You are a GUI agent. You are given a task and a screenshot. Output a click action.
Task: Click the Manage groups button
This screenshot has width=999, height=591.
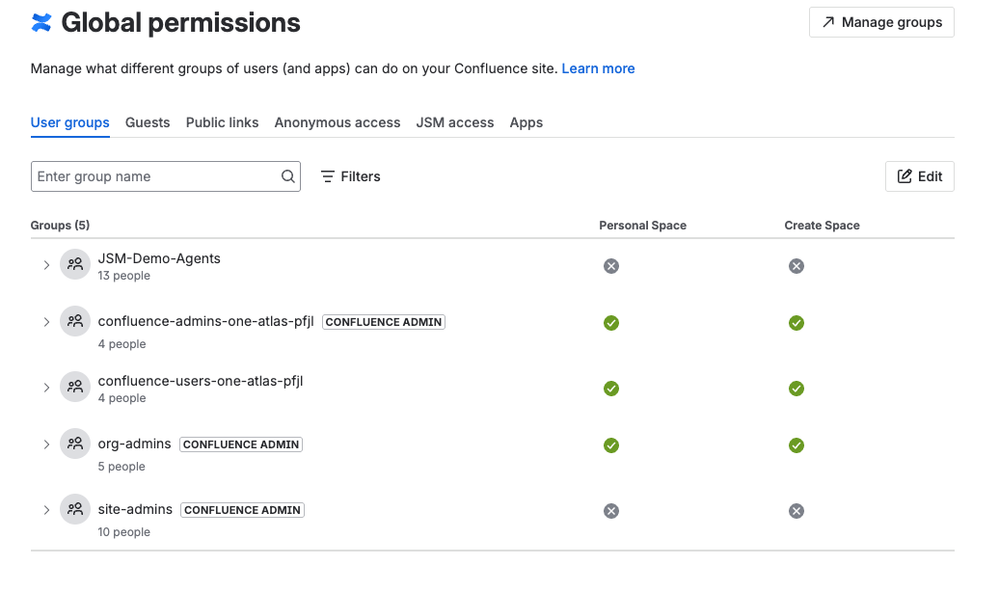pyautogui.click(x=881, y=22)
